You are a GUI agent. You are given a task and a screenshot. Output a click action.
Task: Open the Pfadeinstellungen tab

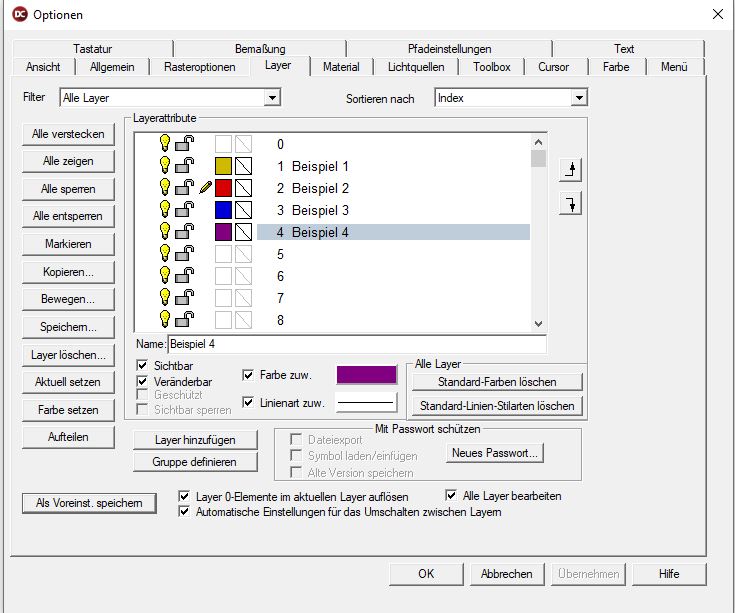[x=449, y=48]
